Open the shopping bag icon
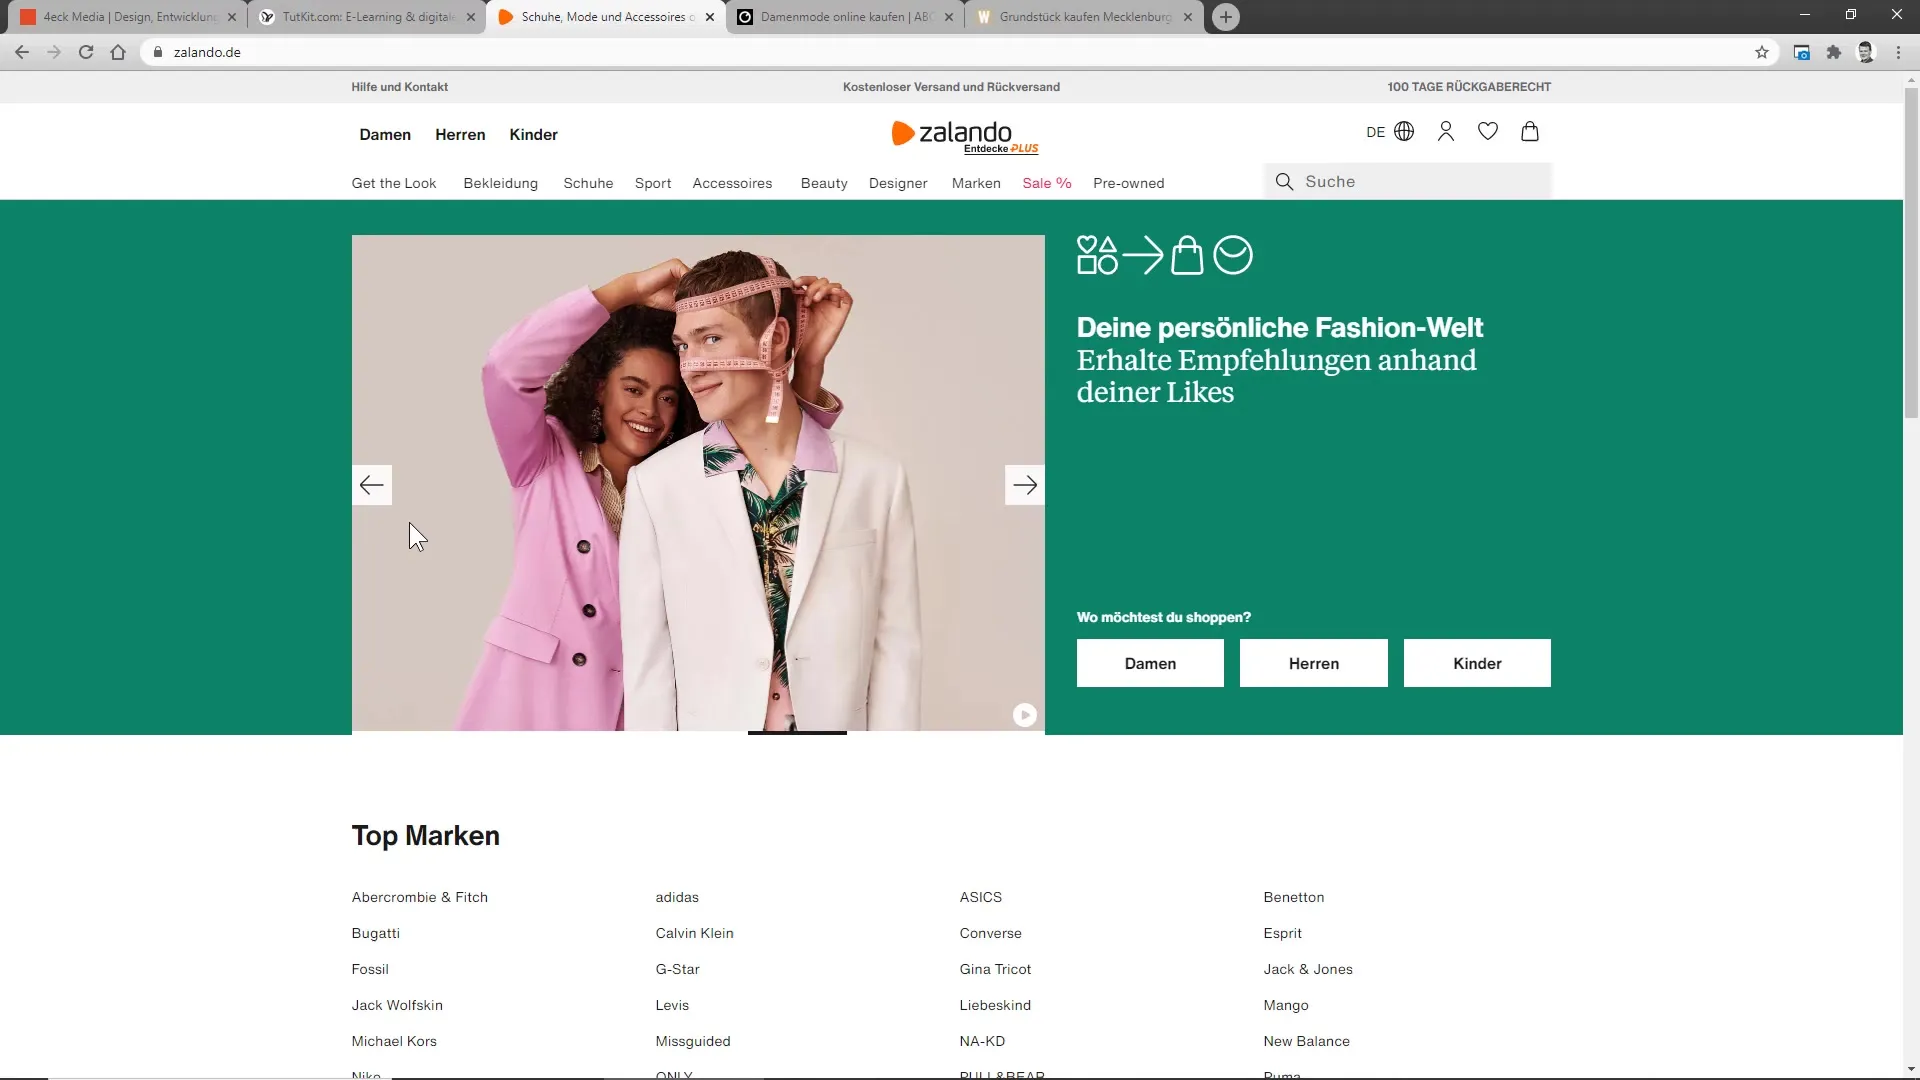This screenshot has height=1080, width=1920. pos(1530,132)
